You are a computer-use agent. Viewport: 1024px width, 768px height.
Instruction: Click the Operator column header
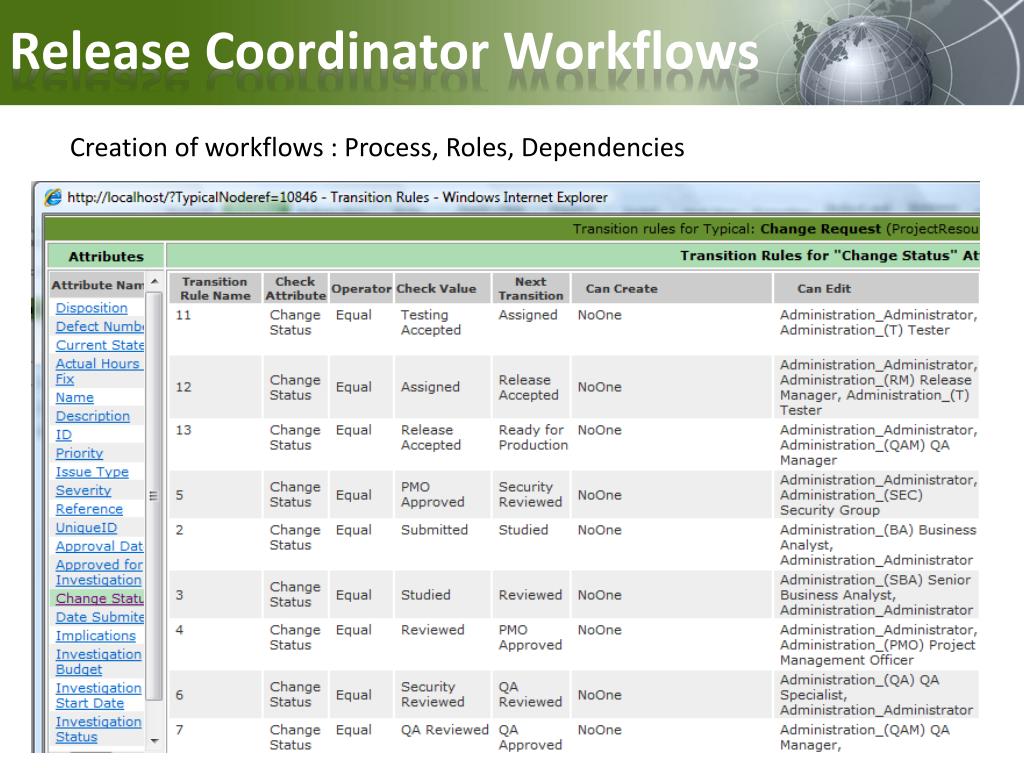pyautogui.click(x=361, y=289)
